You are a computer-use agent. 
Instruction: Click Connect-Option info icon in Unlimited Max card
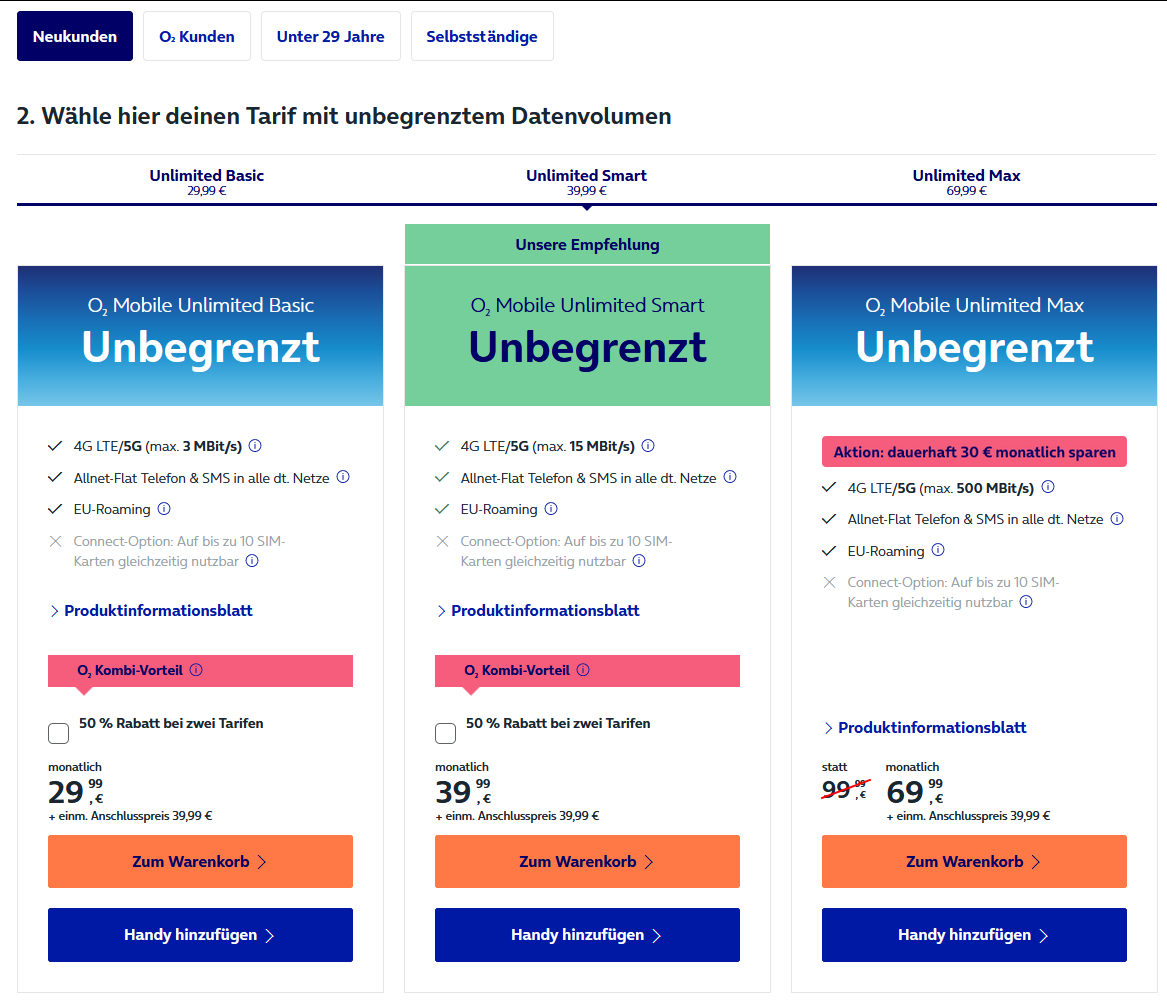pyautogui.click(x=1026, y=602)
